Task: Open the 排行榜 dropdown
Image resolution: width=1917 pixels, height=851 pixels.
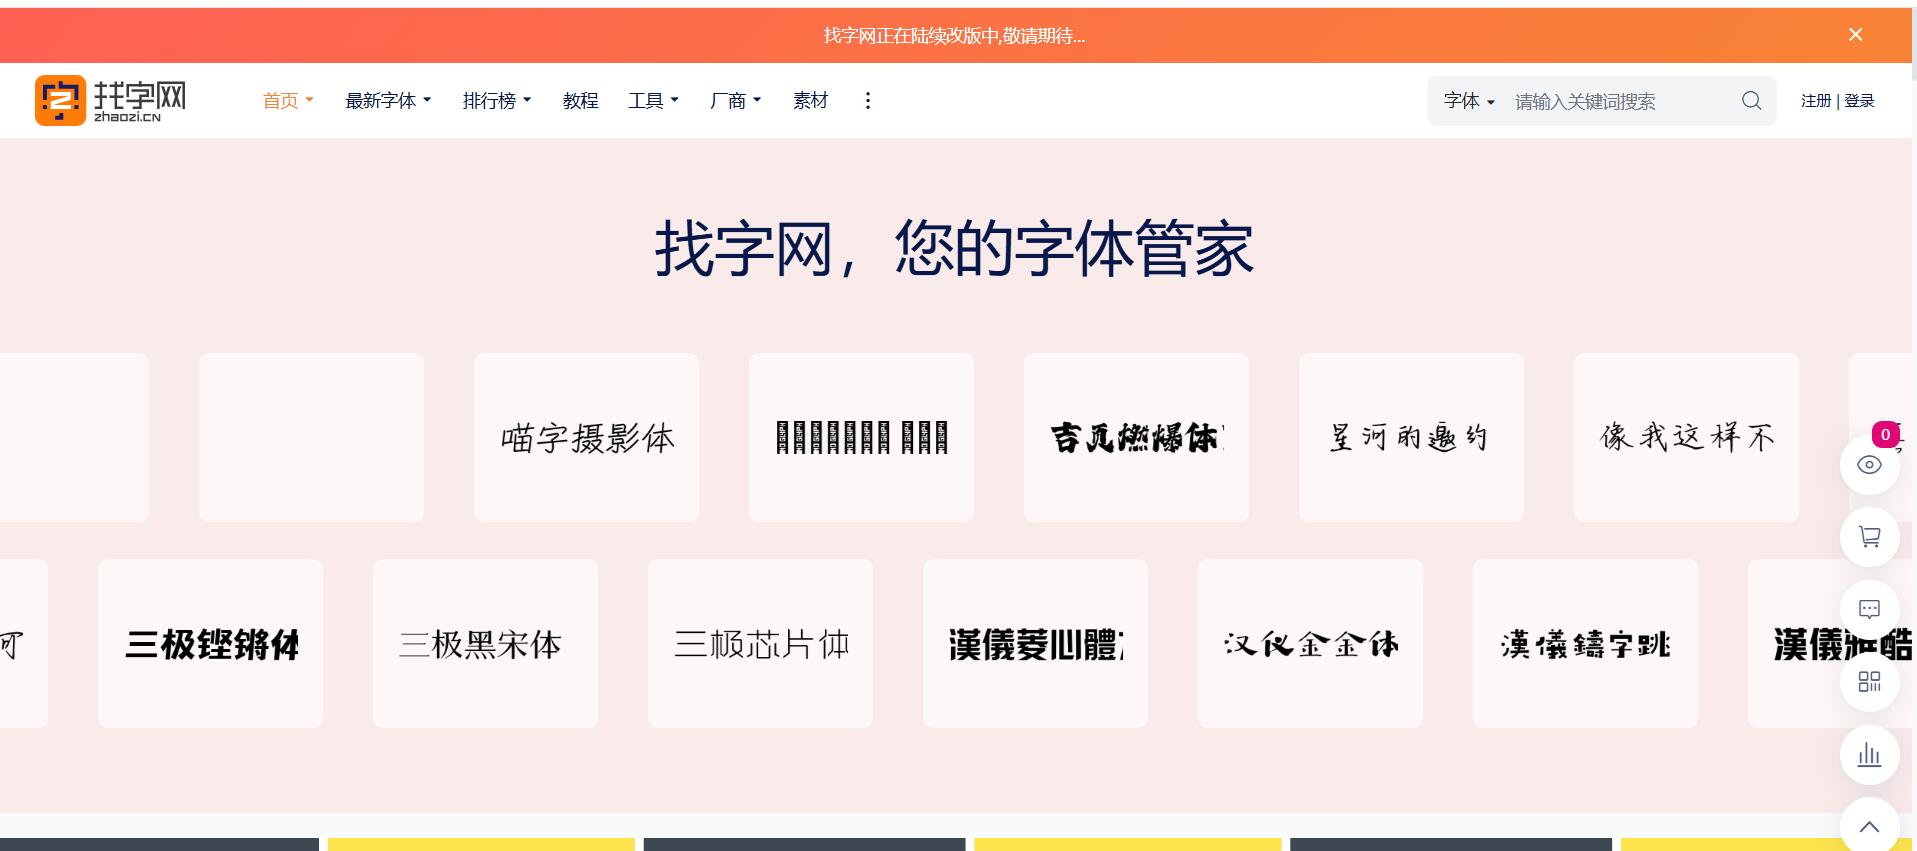Action: pos(496,101)
